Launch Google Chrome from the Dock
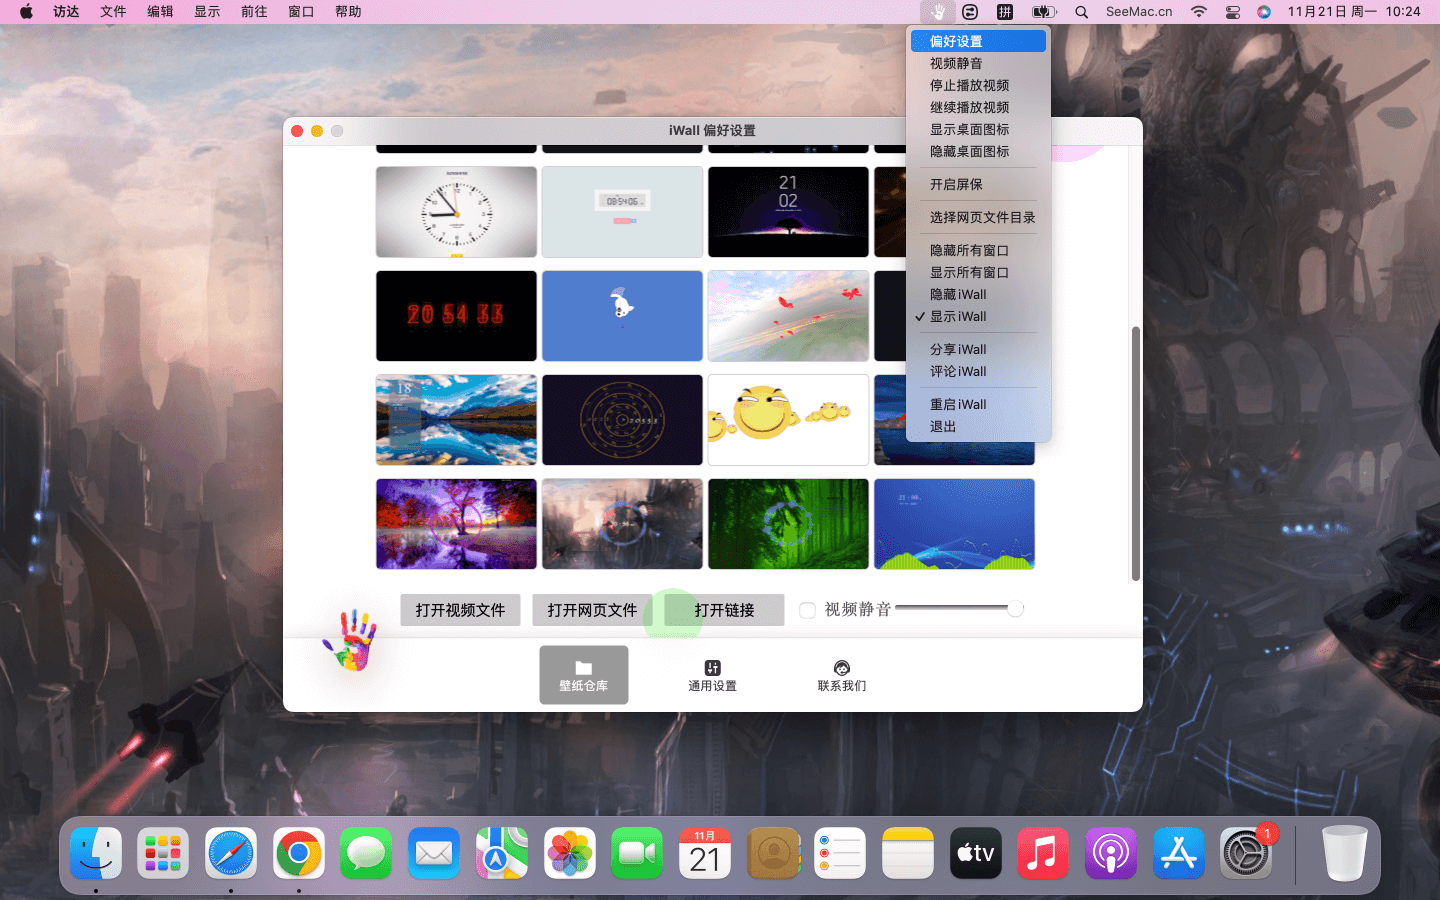Viewport: 1440px width, 900px height. [x=298, y=854]
